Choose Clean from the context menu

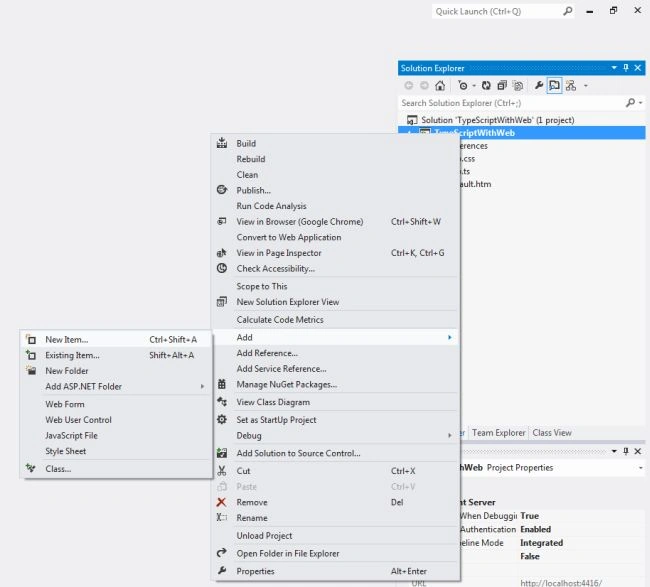tap(335, 175)
